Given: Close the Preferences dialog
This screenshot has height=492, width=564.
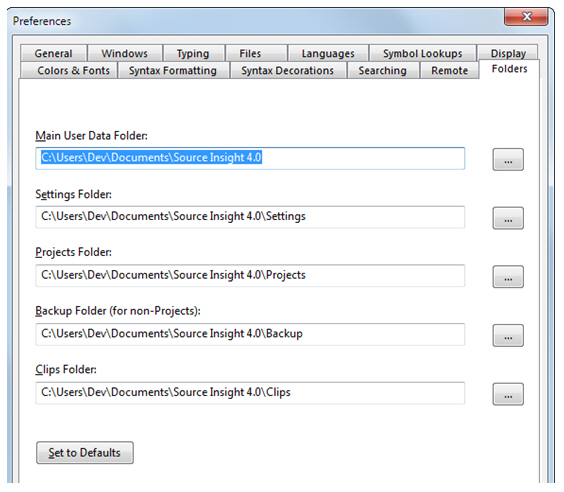Looking at the screenshot, I should (x=526, y=17).
